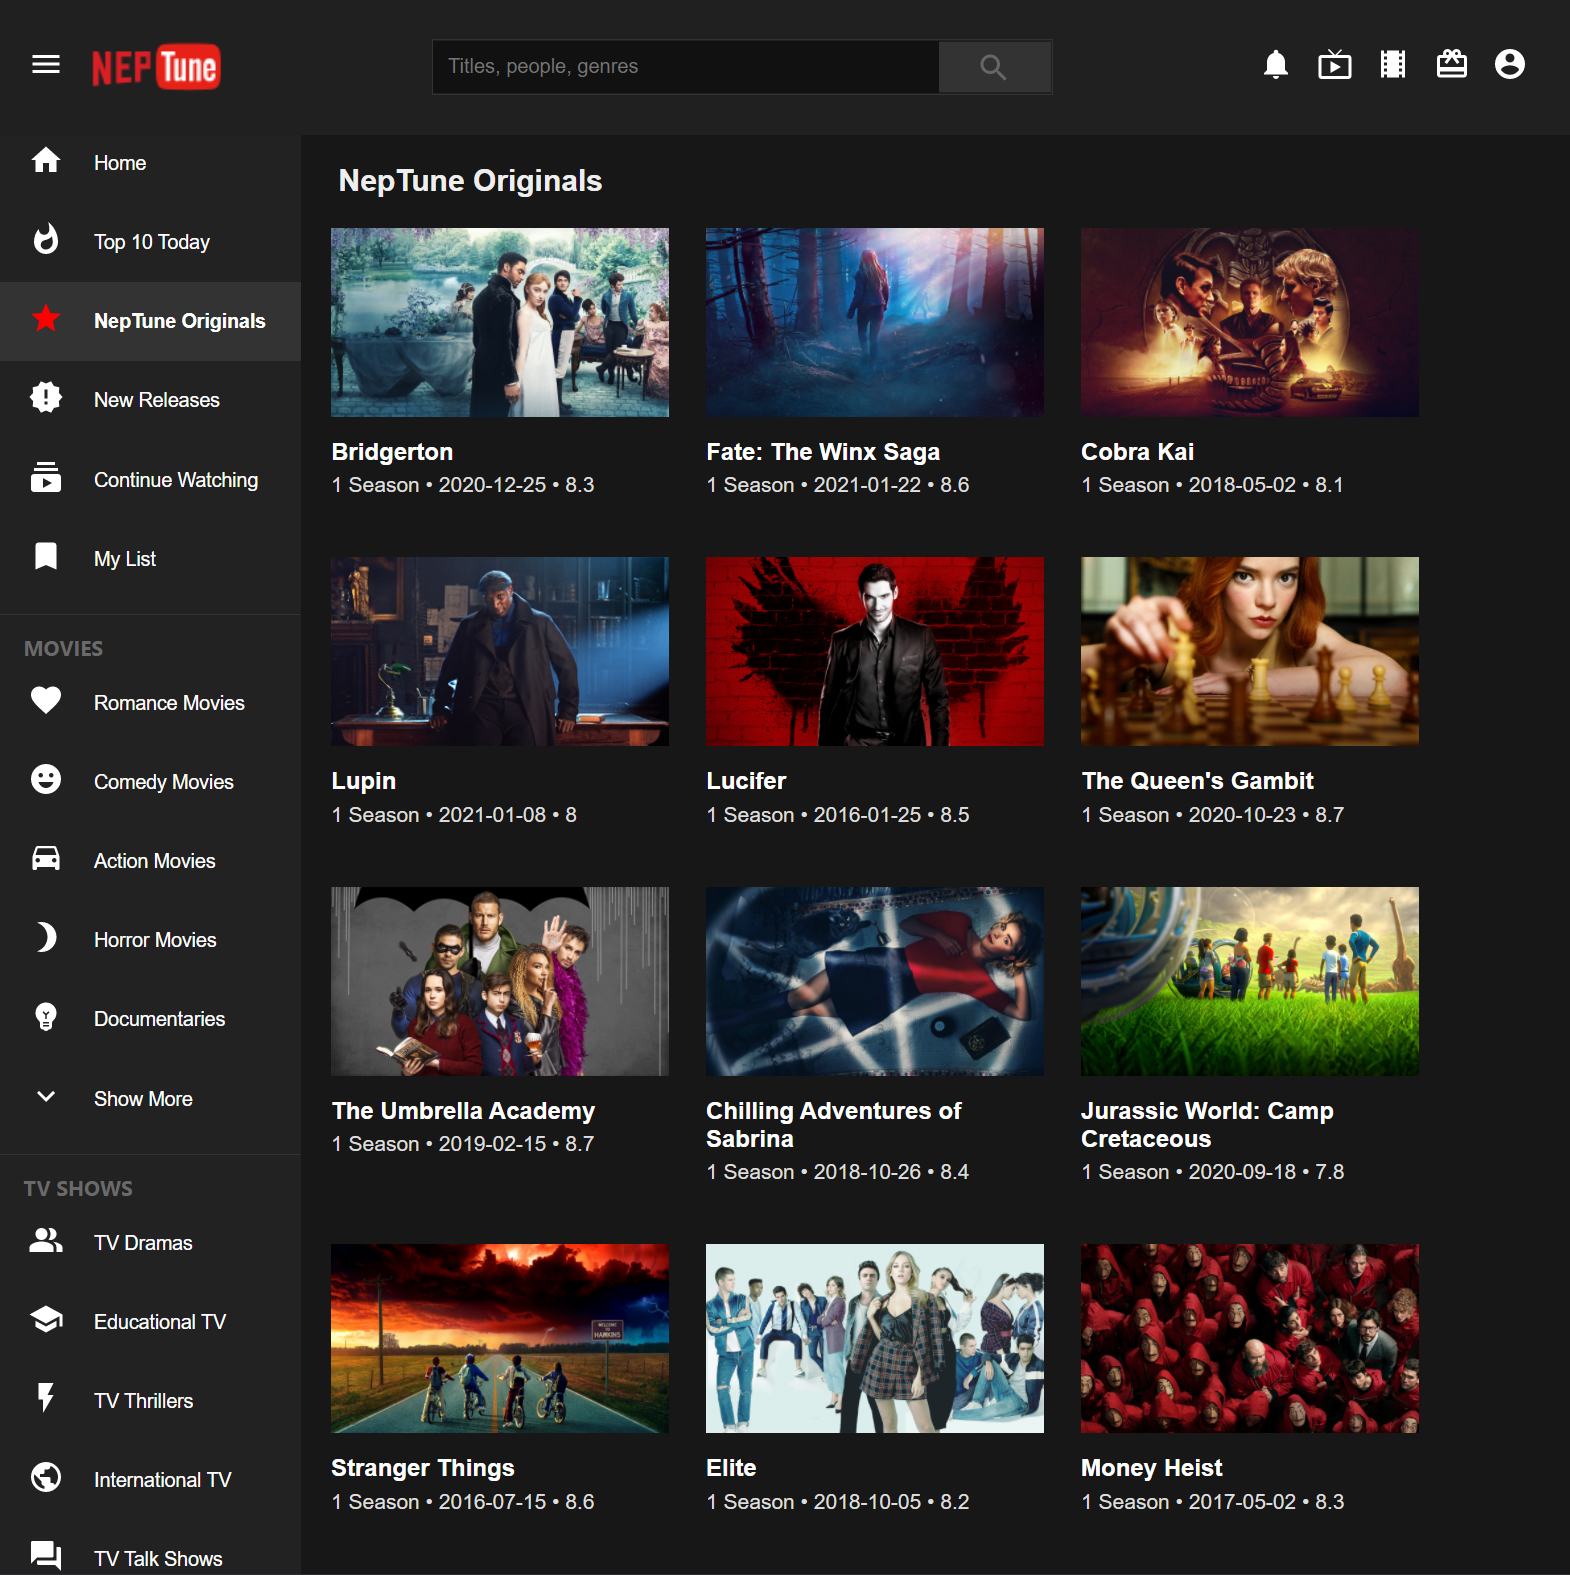1570x1575 pixels.
Task: Click the Home house icon in sidebar
Action: click(46, 161)
